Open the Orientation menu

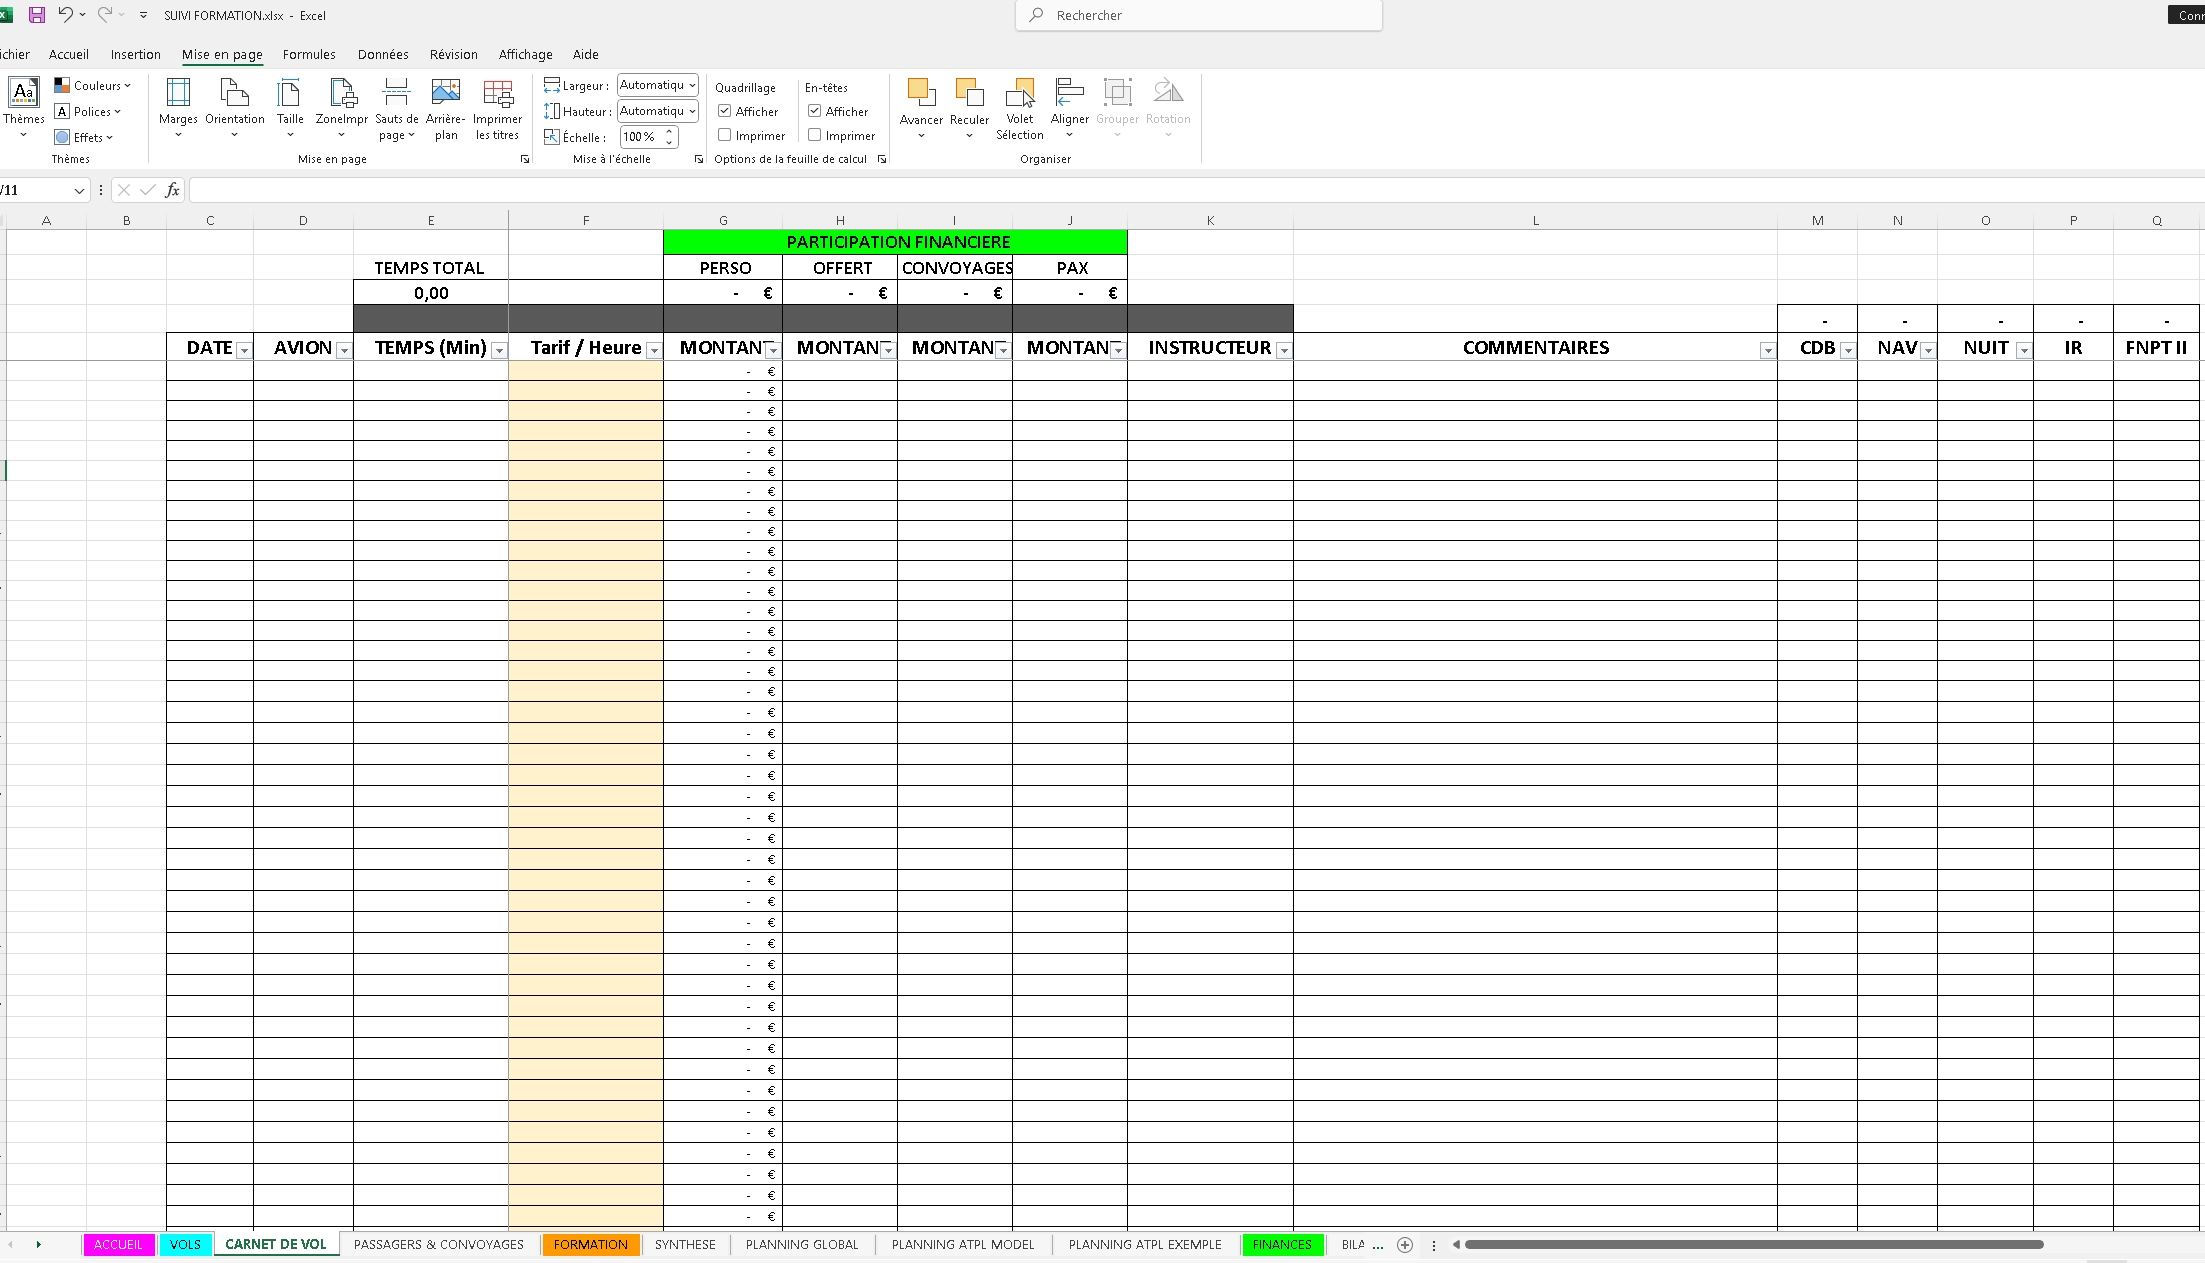point(235,109)
